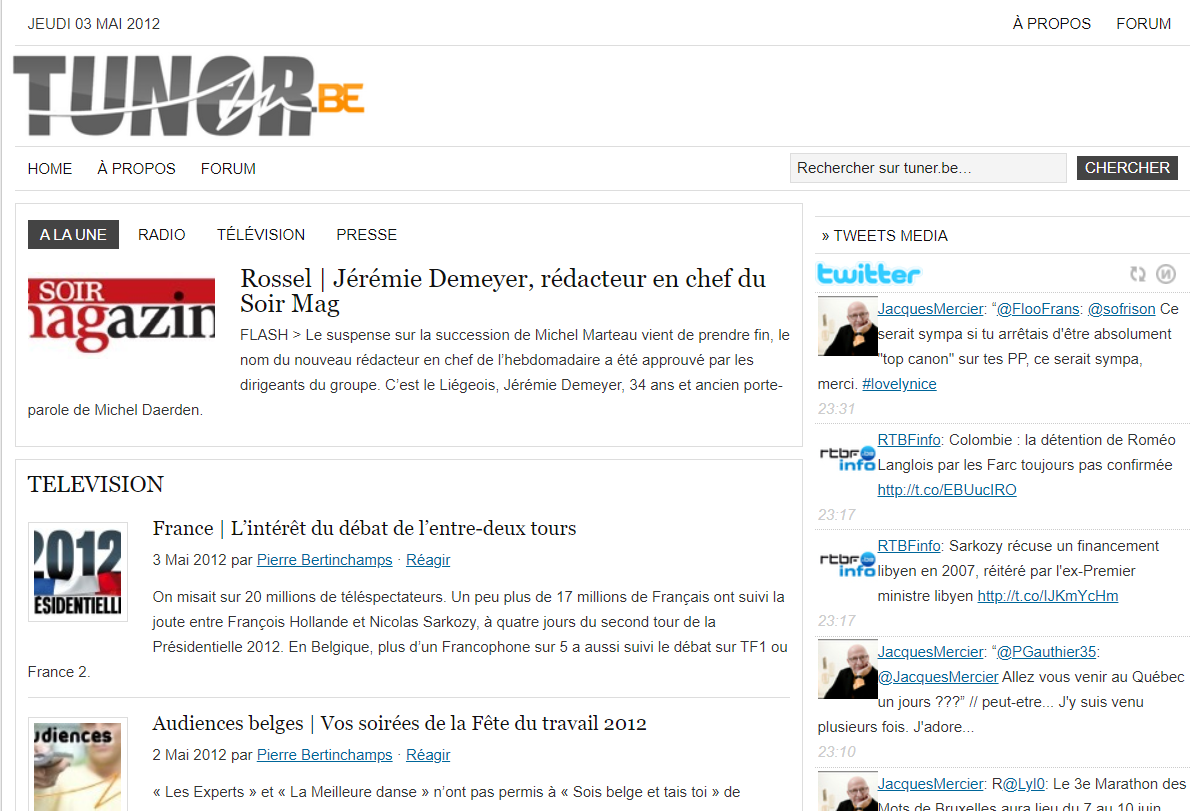Click the round icon beside the Twitter refresh
This screenshot has width=1199, height=811.
tap(1165, 274)
